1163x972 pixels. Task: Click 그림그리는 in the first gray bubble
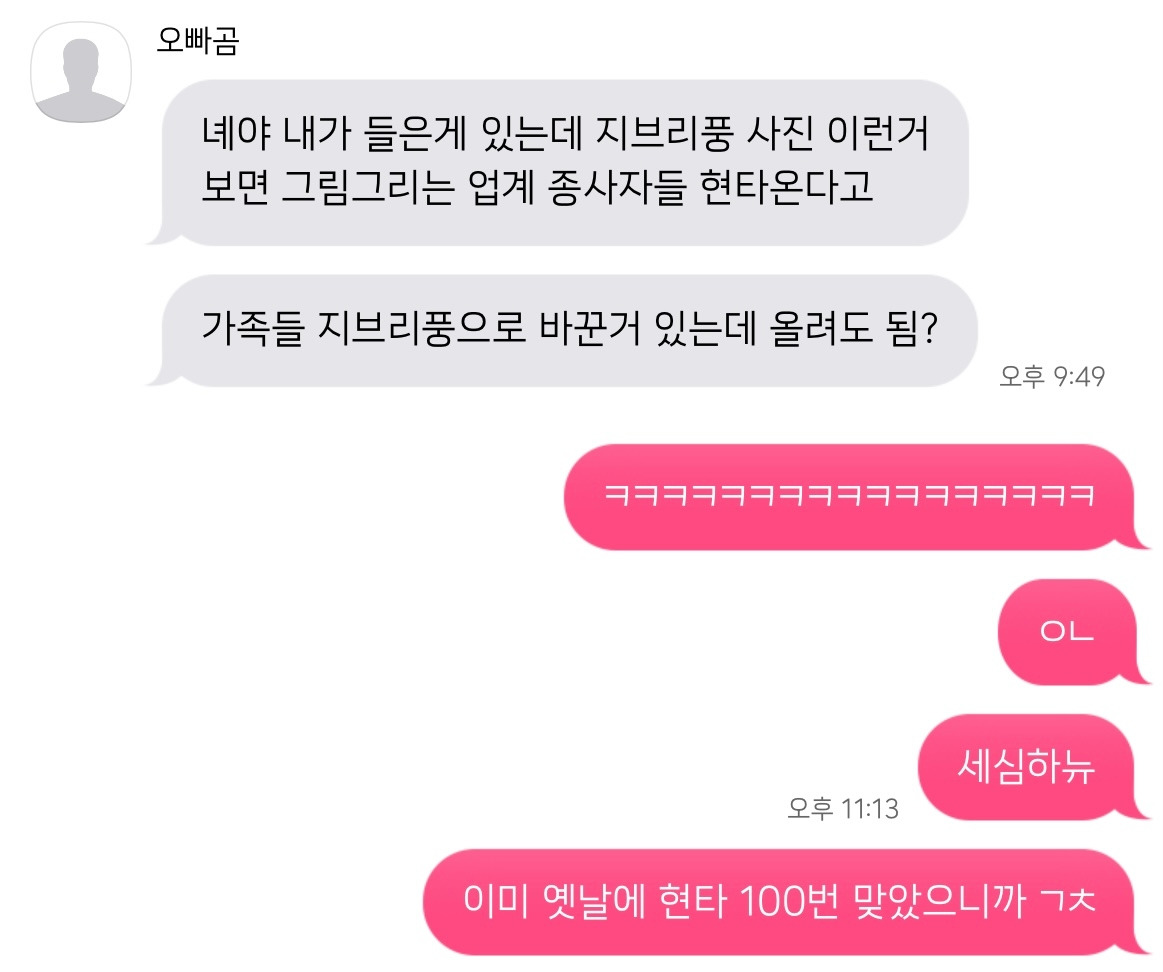(367, 187)
